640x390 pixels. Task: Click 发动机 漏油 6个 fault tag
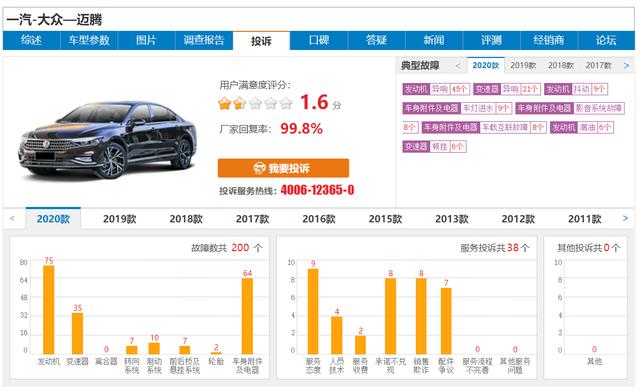tap(582, 127)
